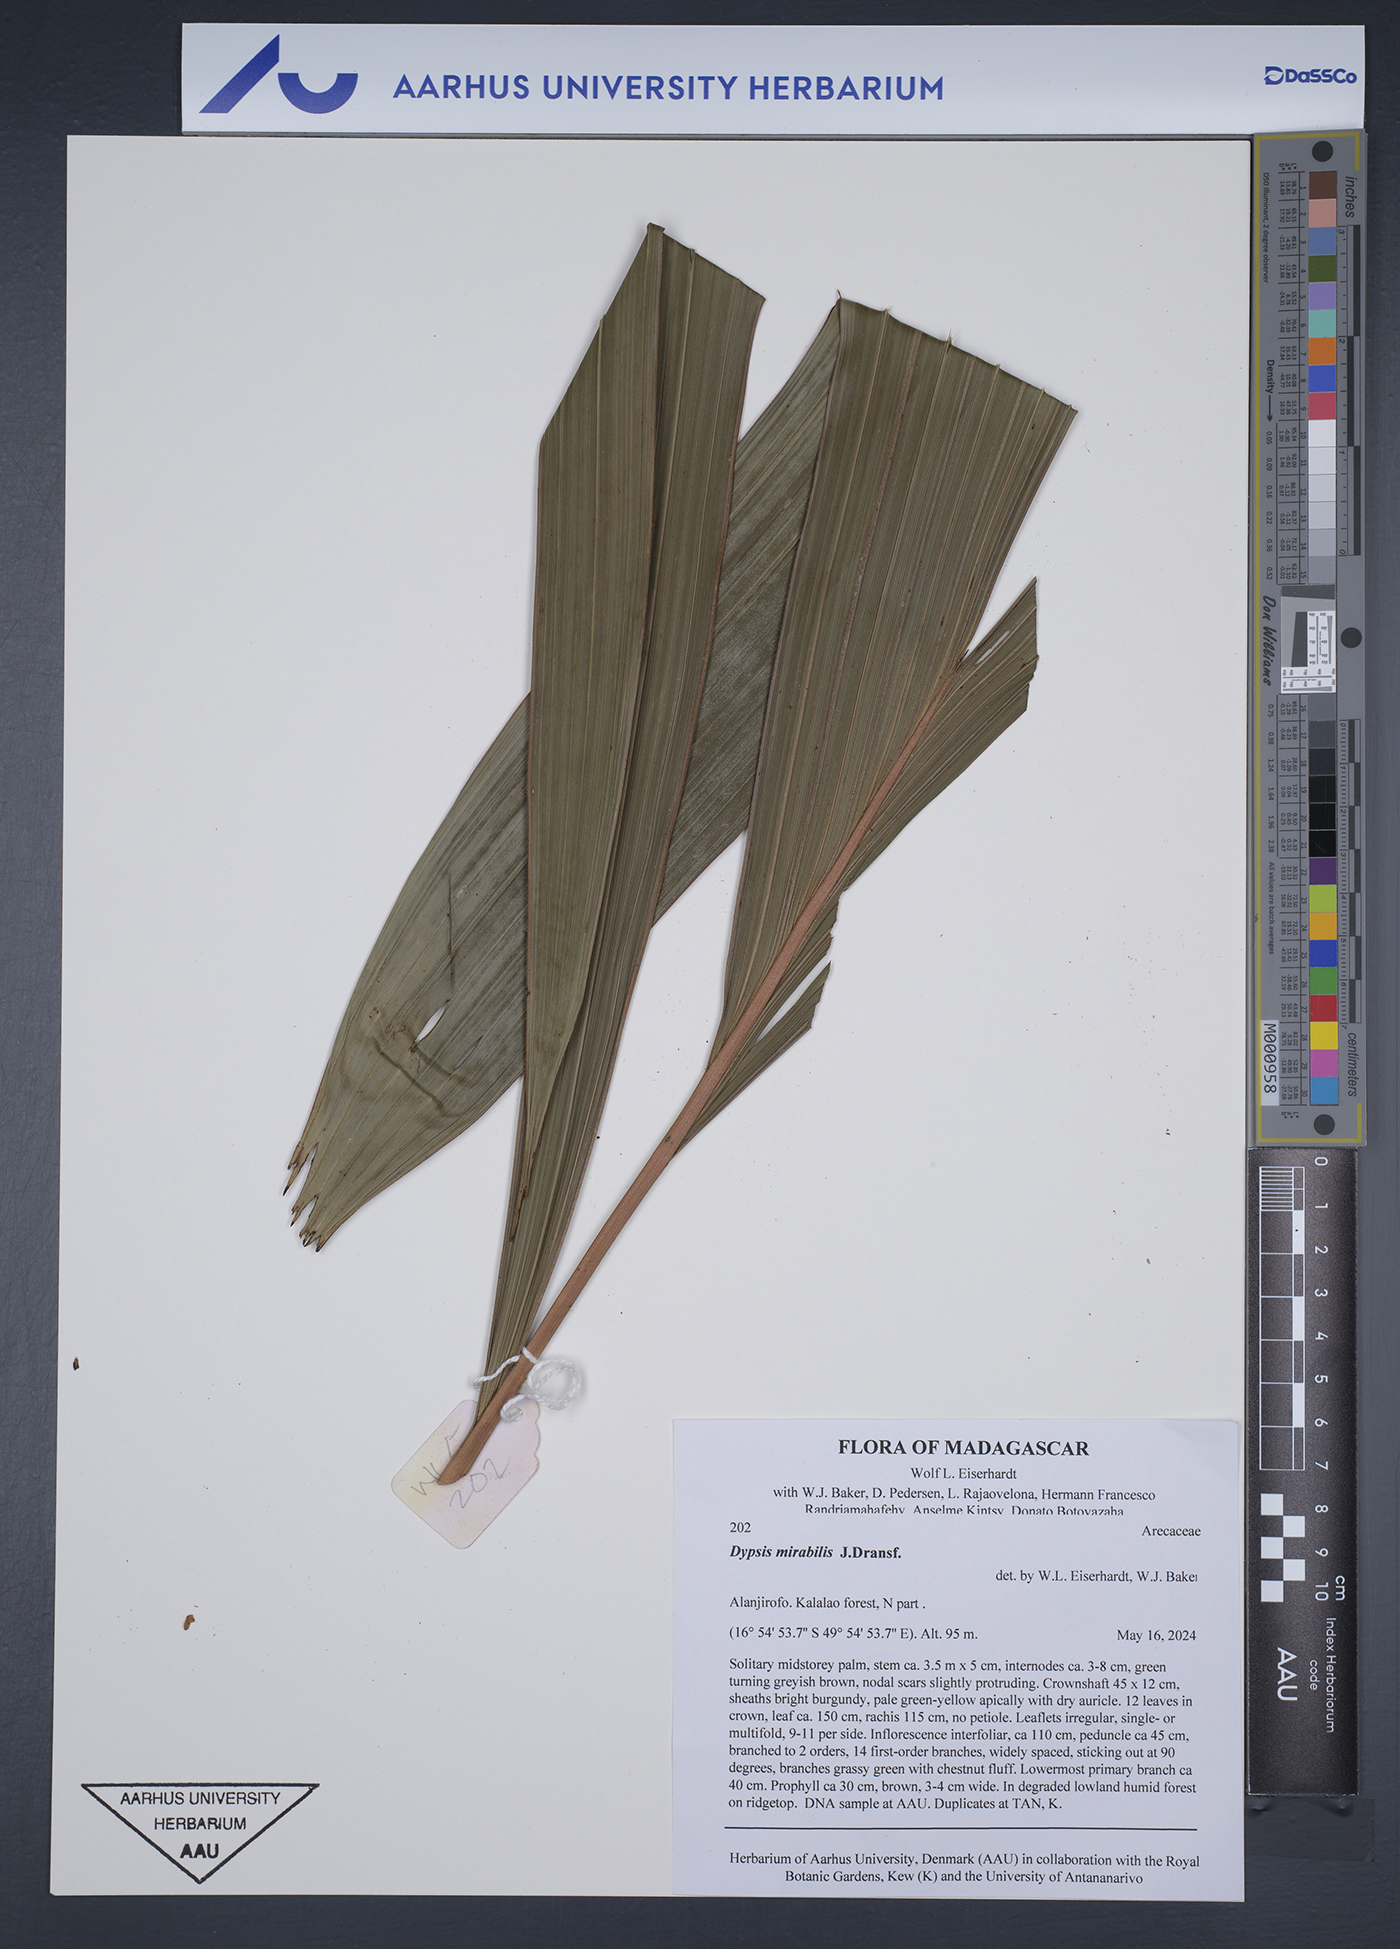Select the magenta swatch on the color chart
This screenshot has height=1949, width=1400.
[1323, 1062]
